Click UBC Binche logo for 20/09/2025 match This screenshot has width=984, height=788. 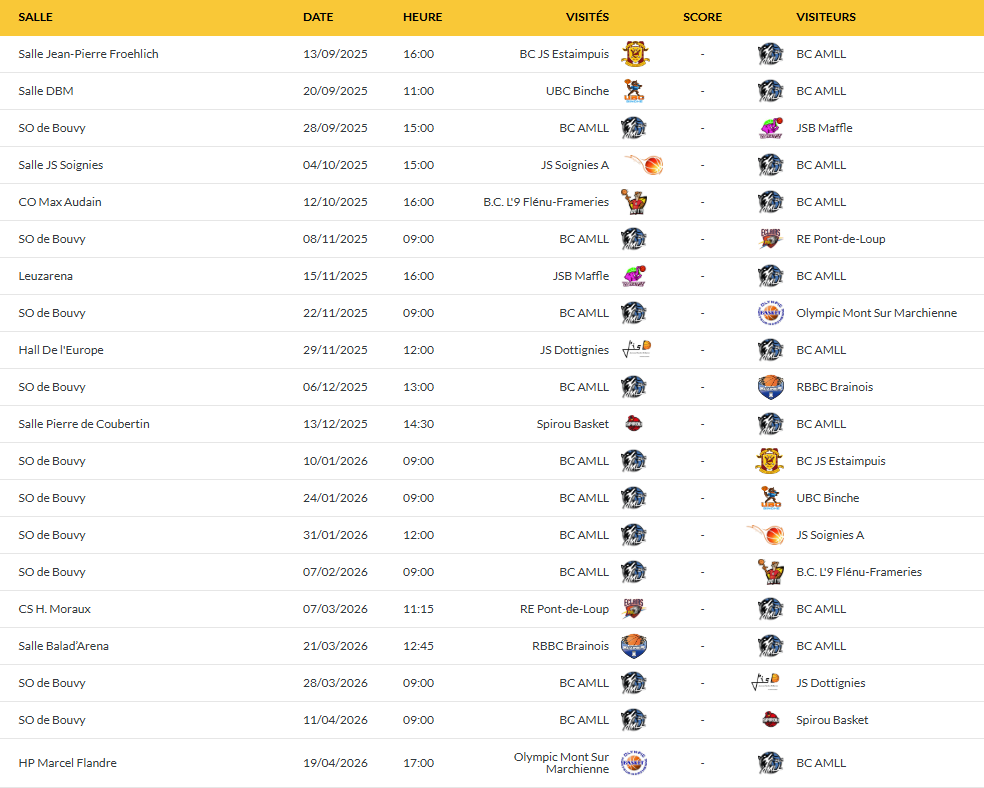(634, 91)
